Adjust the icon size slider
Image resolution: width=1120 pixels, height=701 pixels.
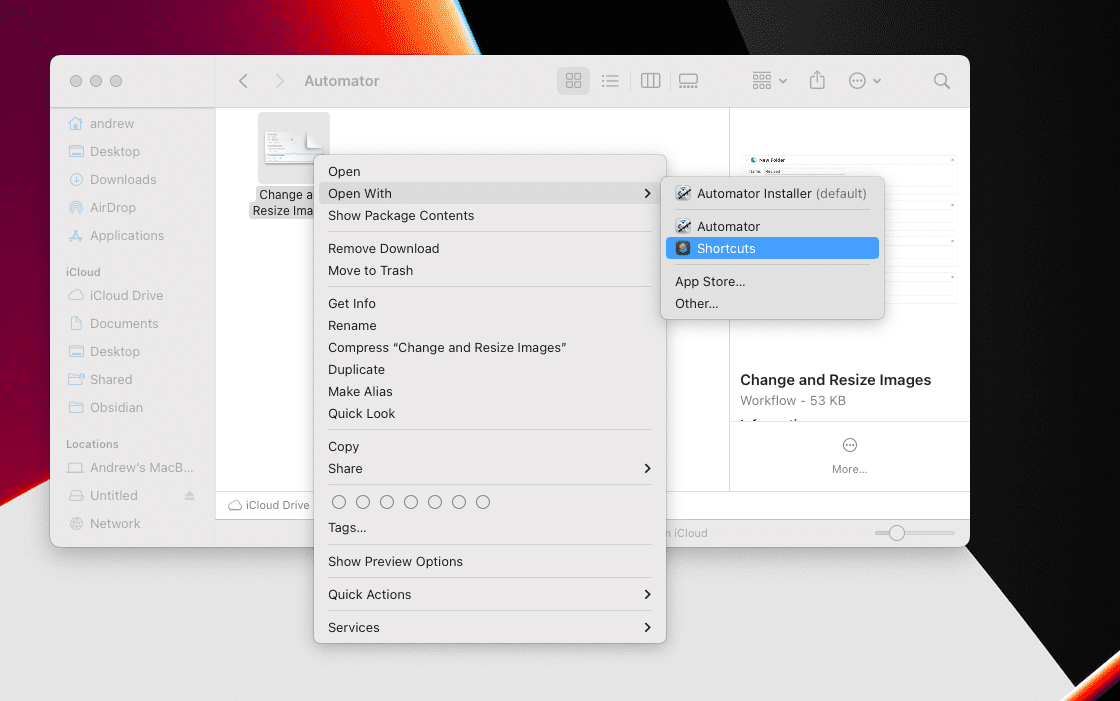(x=897, y=533)
